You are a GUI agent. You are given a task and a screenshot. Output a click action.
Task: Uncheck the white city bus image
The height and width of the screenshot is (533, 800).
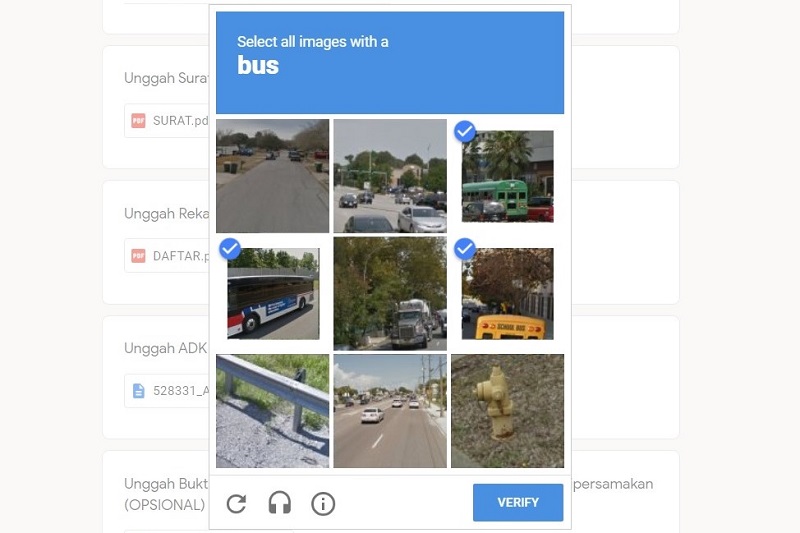(273, 293)
